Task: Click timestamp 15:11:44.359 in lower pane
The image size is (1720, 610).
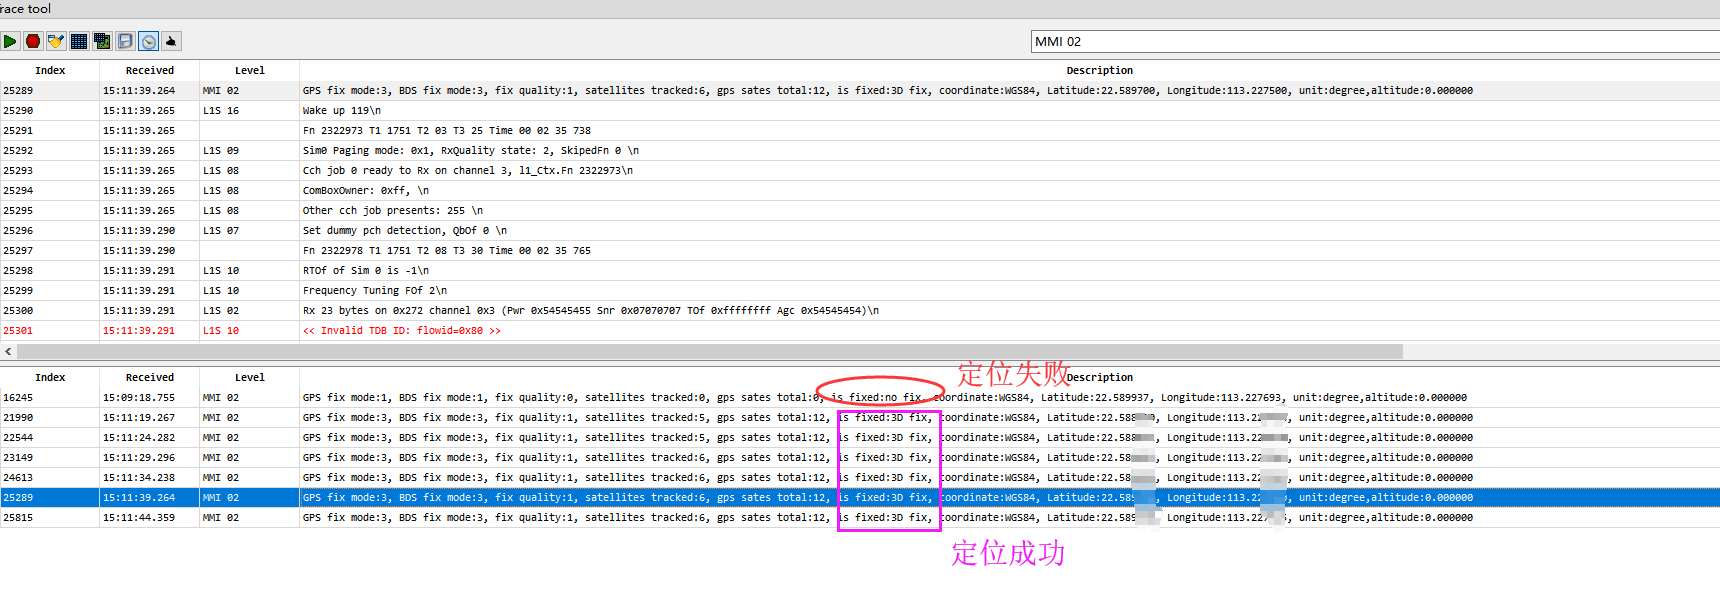Action: coord(139,518)
